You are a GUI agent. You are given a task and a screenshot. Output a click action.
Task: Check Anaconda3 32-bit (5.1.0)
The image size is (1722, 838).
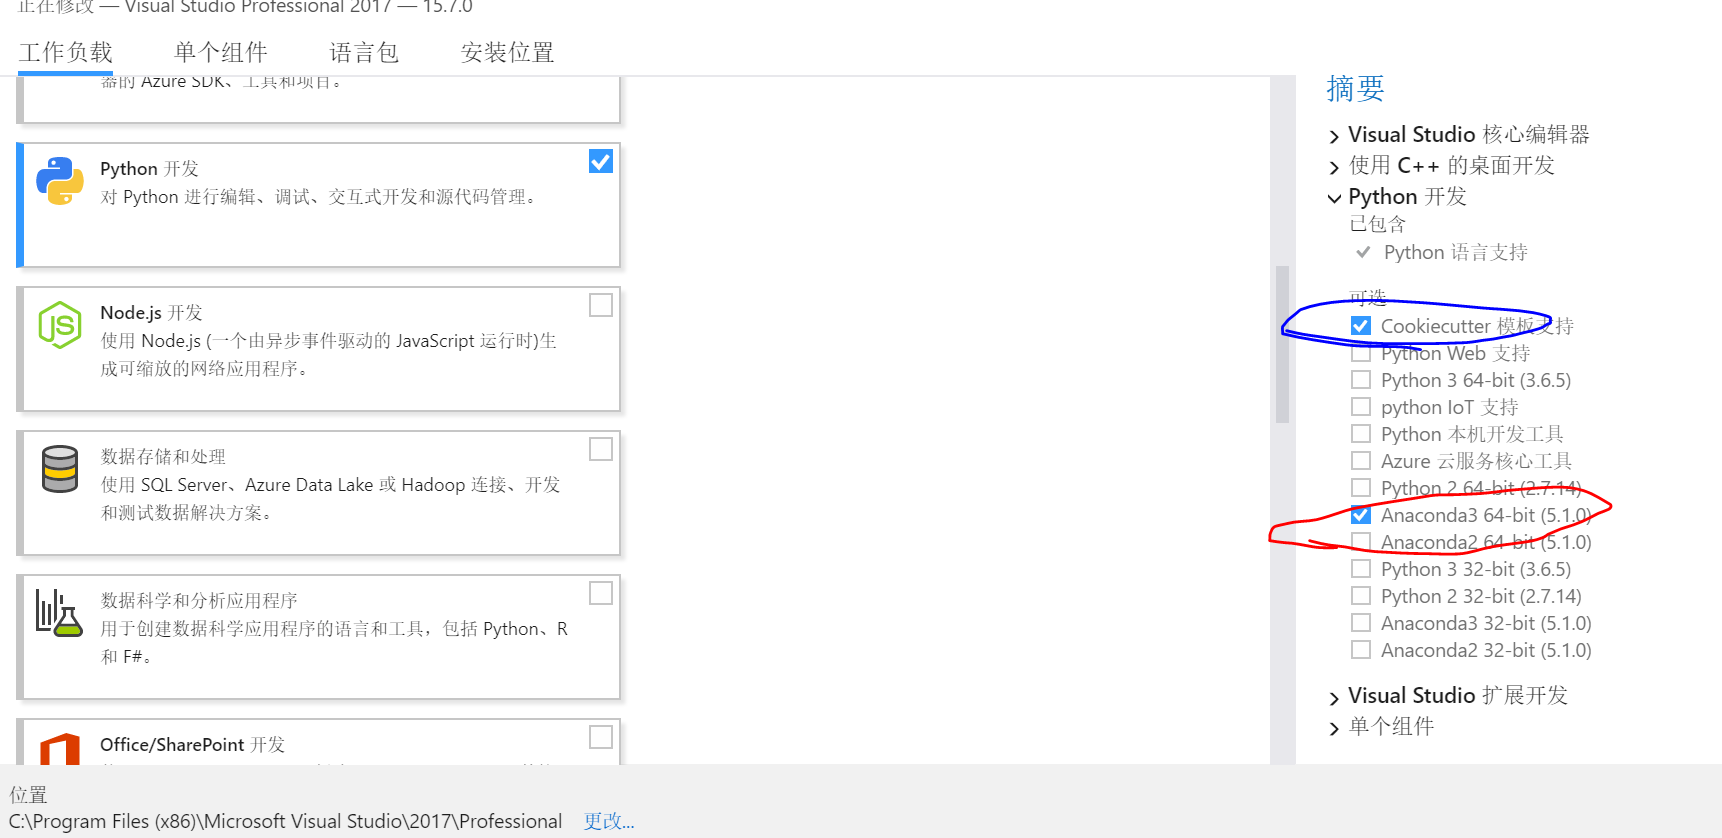[x=1361, y=623]
